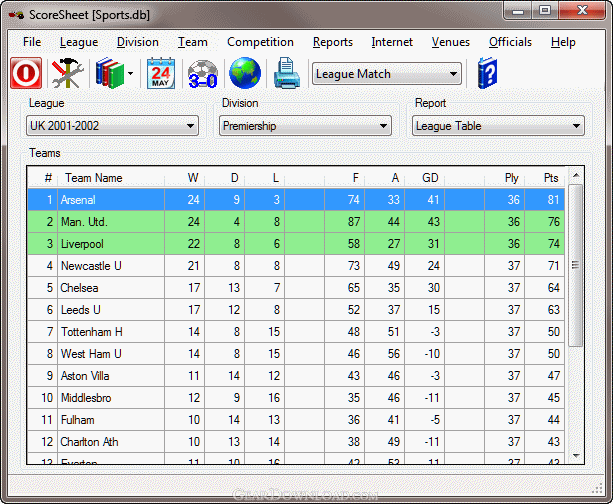This screenshot has width=613, height=504.
Task: Open the UK 2001-2002 league dropdown
Action: tap(112, 126)
